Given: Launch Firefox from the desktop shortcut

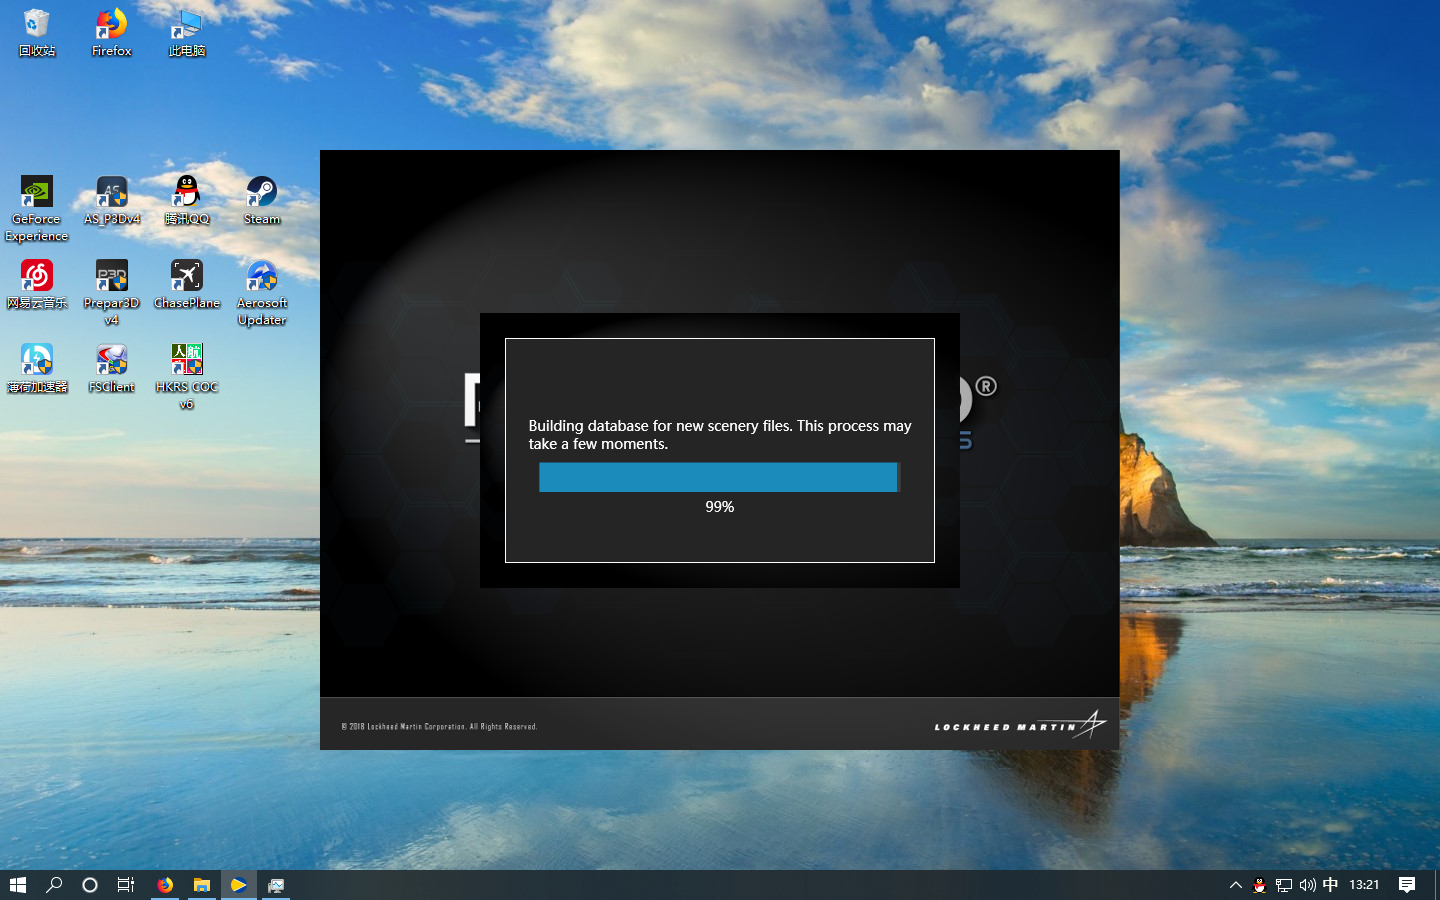Looking at the screenshot, I should (x=112, y=33).
